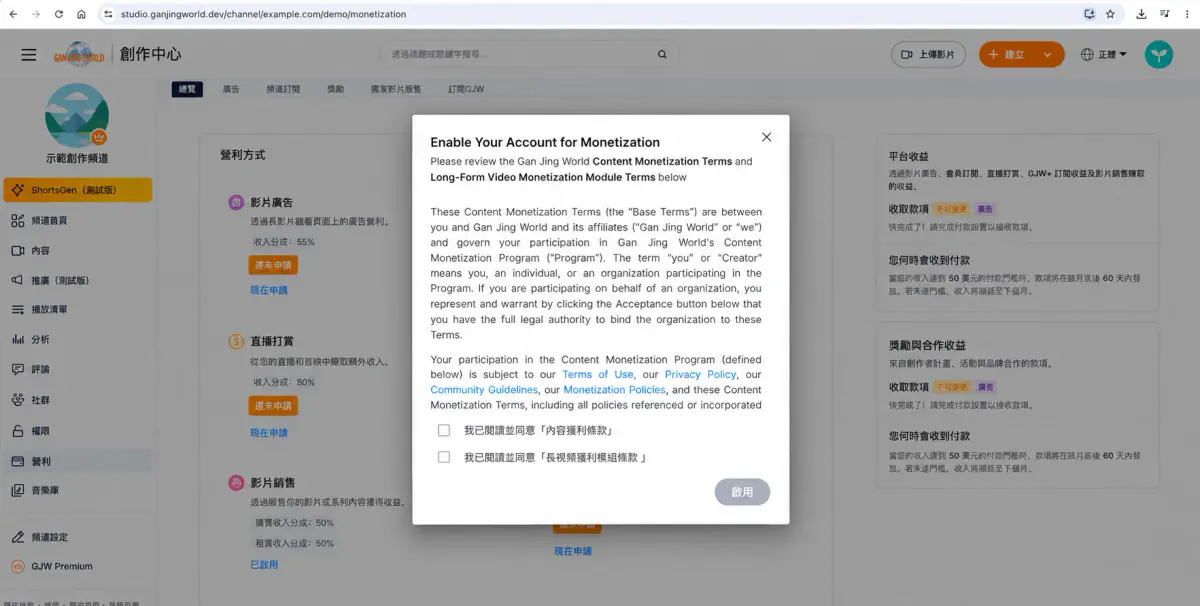Check 我已閱讀並同意「長視頻獲利模組條款」
The height and width of the screenshot is (606, 1200).
point(444,458)
